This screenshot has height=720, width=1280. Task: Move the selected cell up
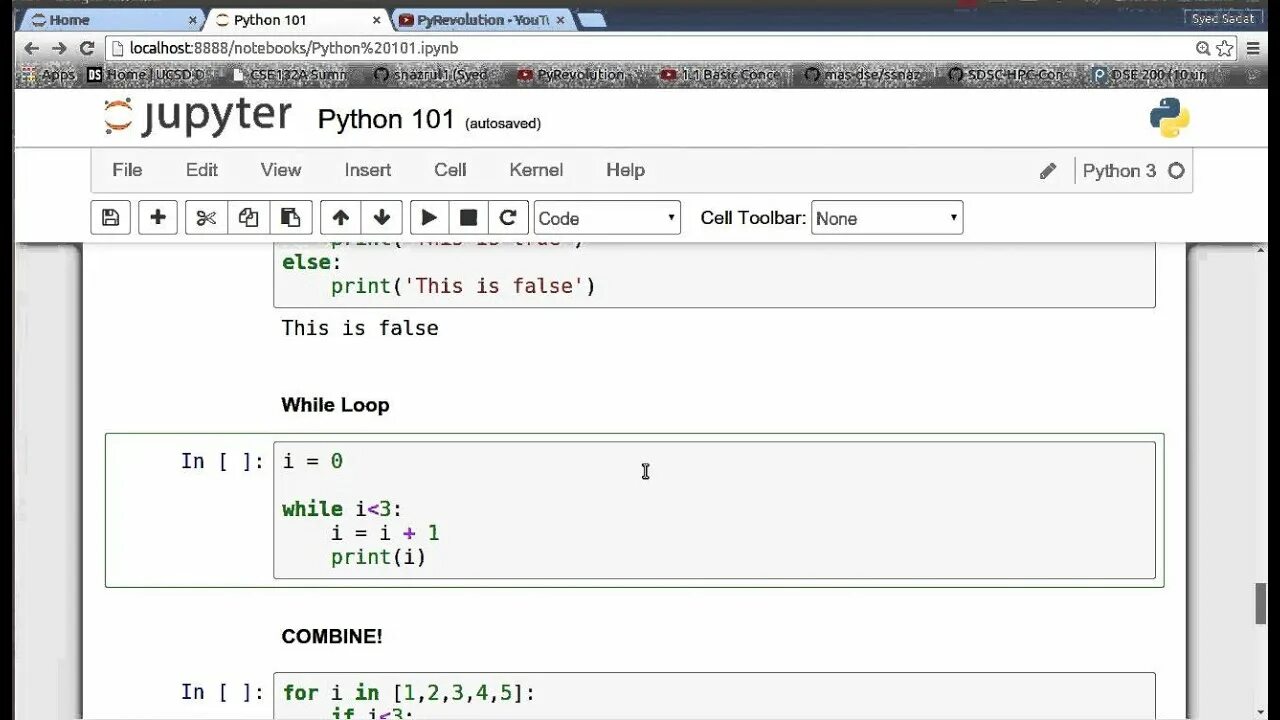point(340,218)
